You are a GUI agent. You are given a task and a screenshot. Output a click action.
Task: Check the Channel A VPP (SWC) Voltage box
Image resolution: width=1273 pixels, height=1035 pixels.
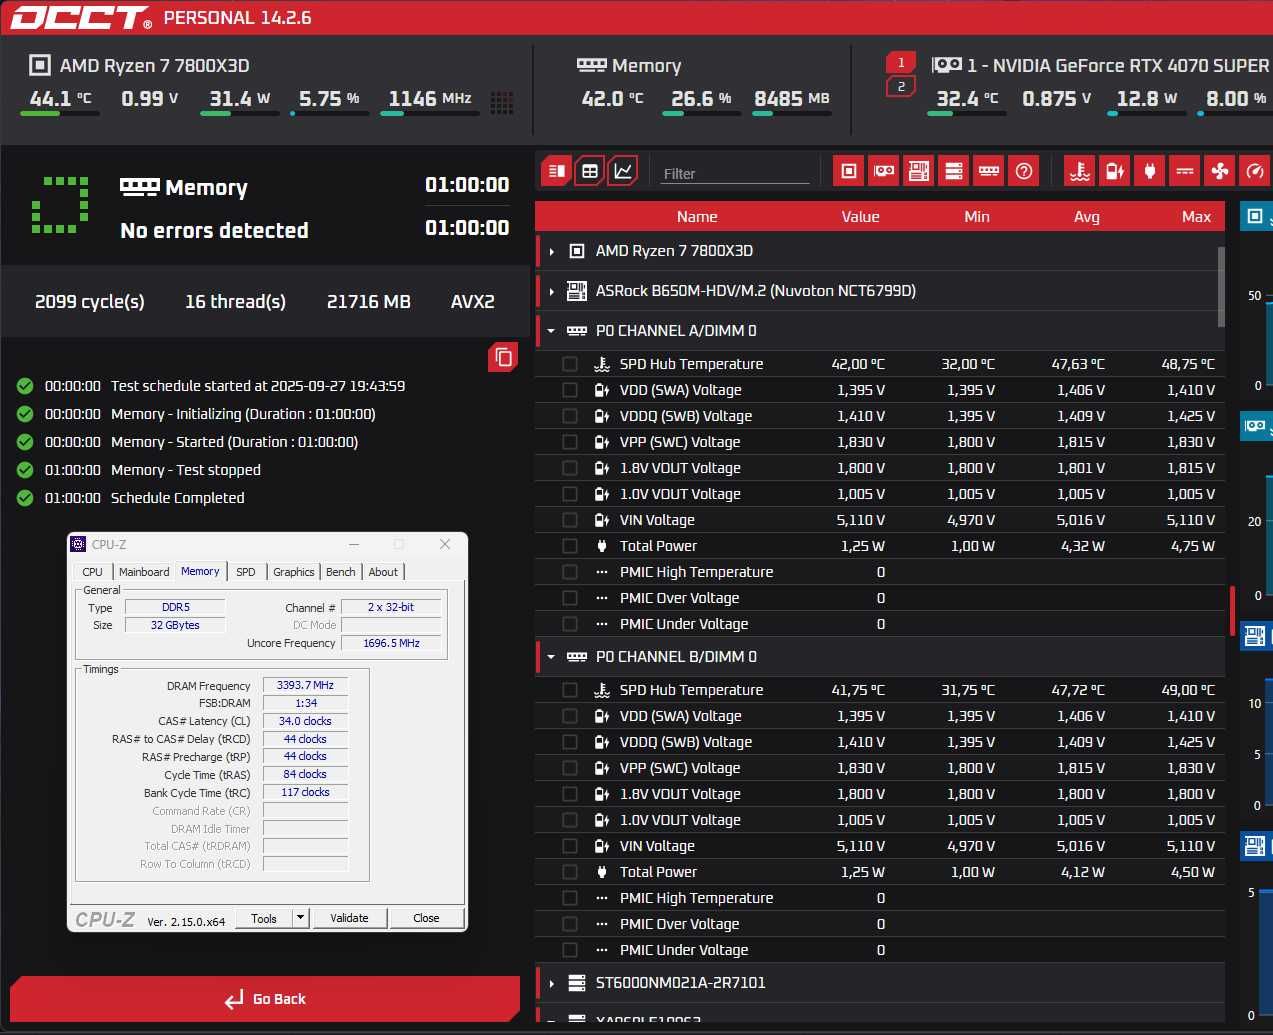tap(570, 442)
